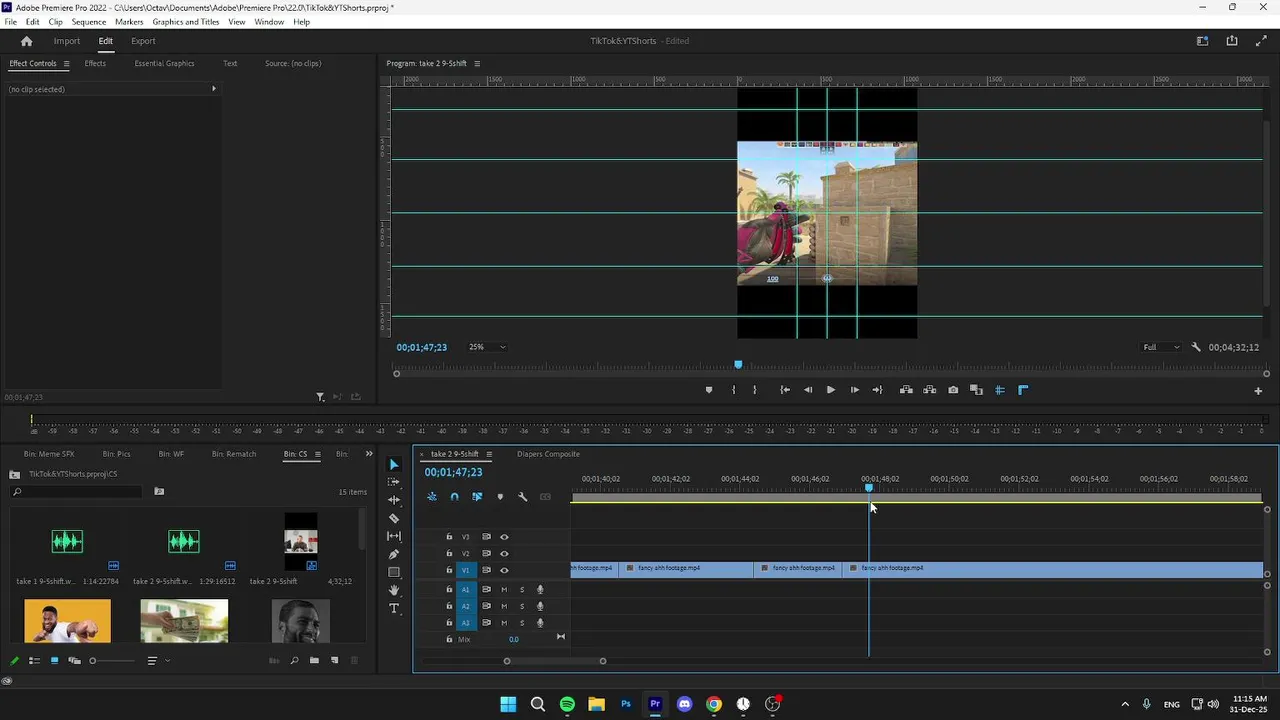1280x720 pixels.
Task: Open the Sequence menu
Action: [x=89, y=21]
